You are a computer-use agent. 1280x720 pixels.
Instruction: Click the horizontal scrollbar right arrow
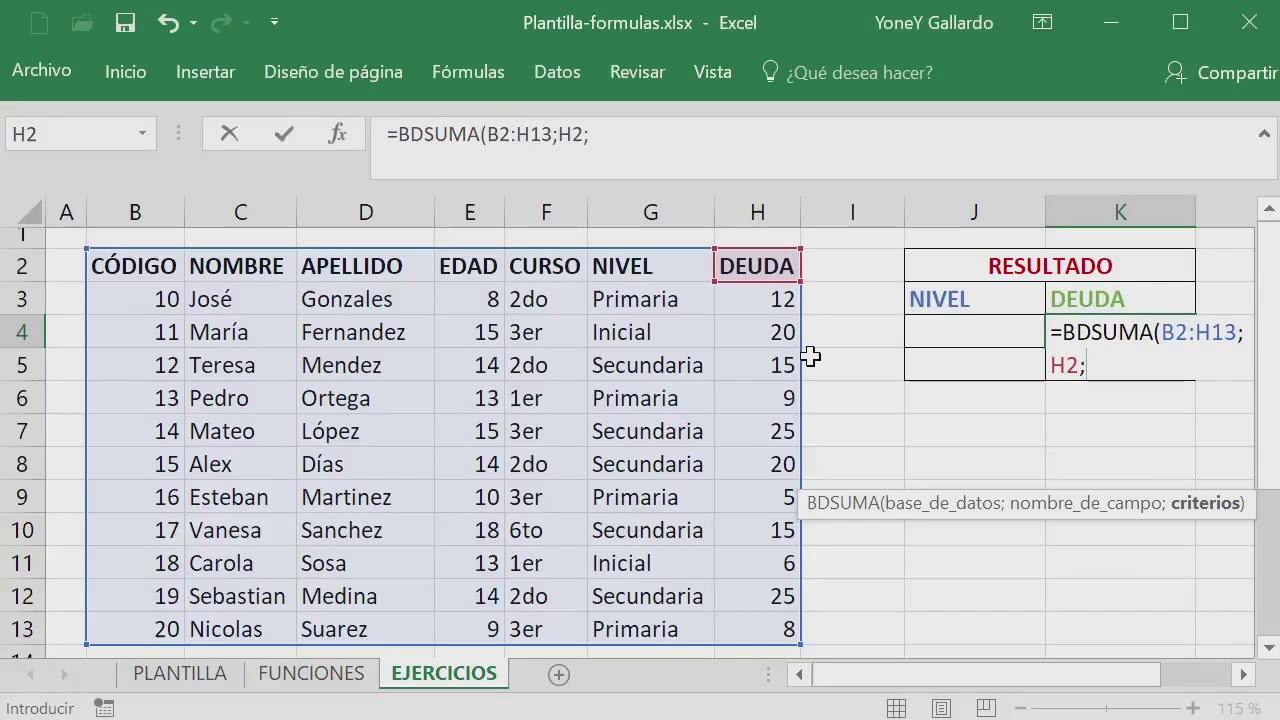[x=1243, y=675]
